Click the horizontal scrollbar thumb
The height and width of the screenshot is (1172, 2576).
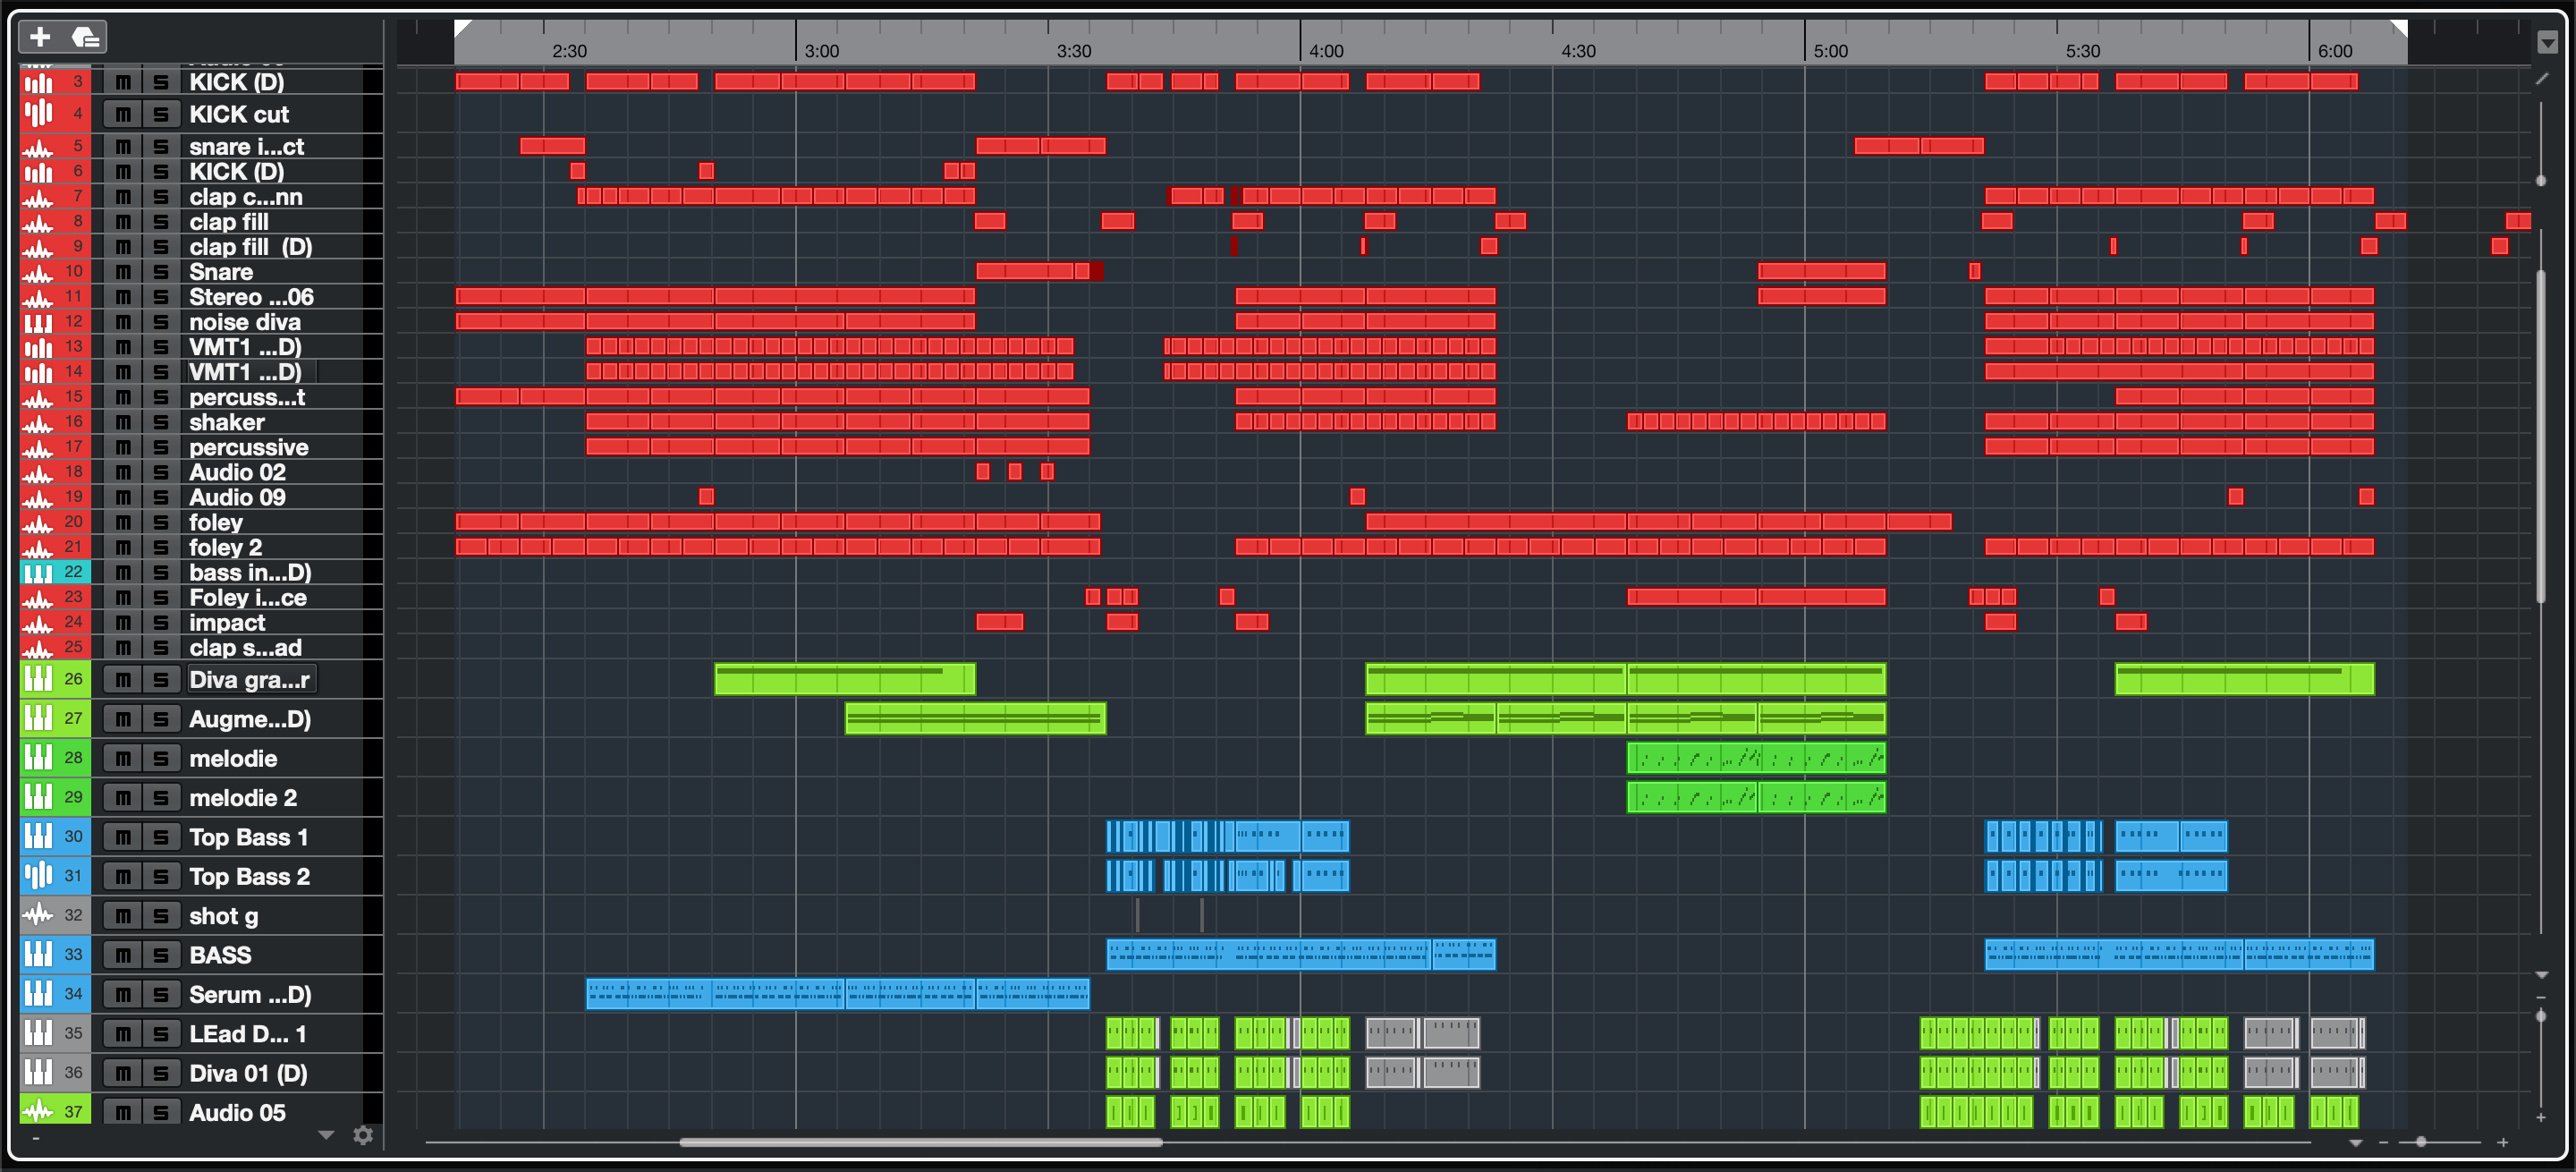(x=921, y=1142)
